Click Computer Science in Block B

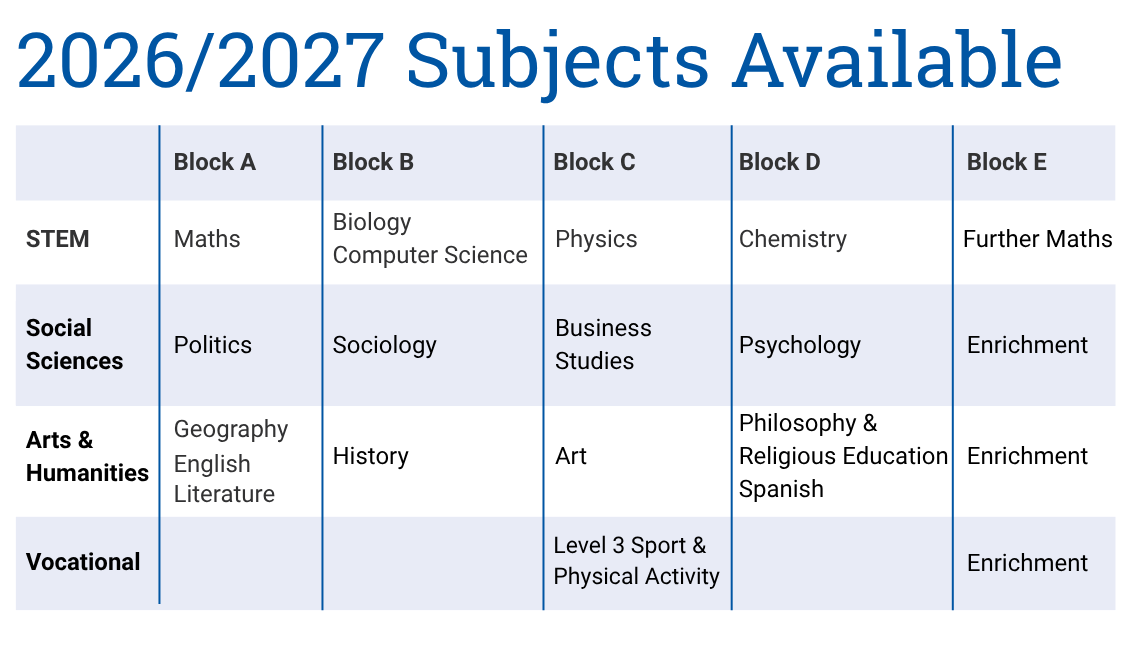click(430, 255)
